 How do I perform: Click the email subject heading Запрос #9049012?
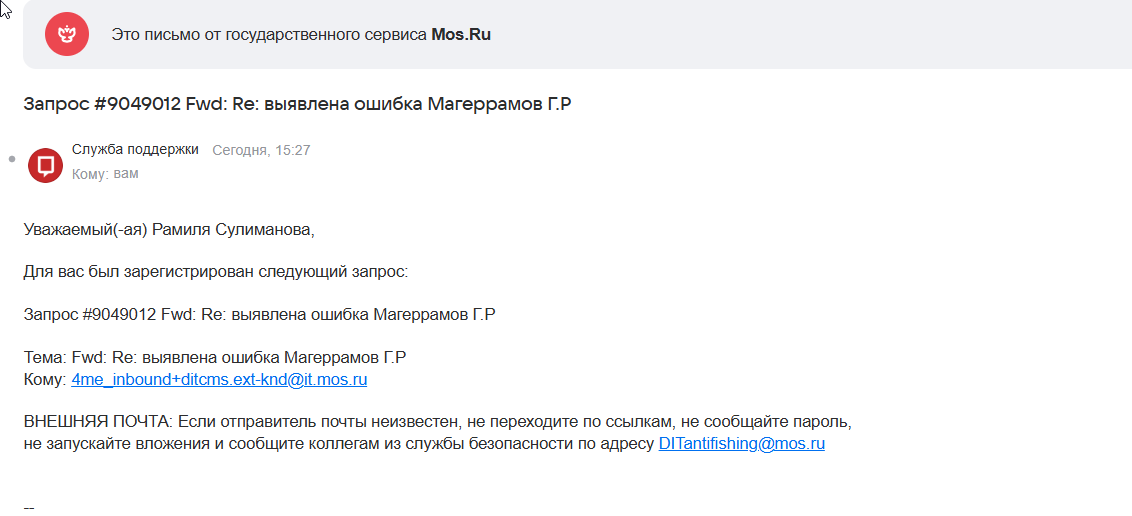(x=297, y=104)
